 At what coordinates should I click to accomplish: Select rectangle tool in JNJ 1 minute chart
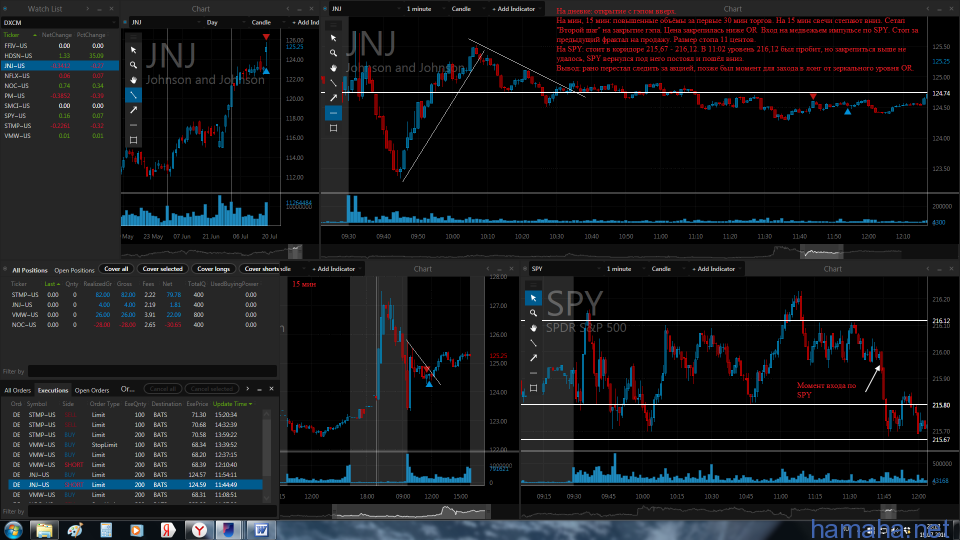tap(333, 128)
